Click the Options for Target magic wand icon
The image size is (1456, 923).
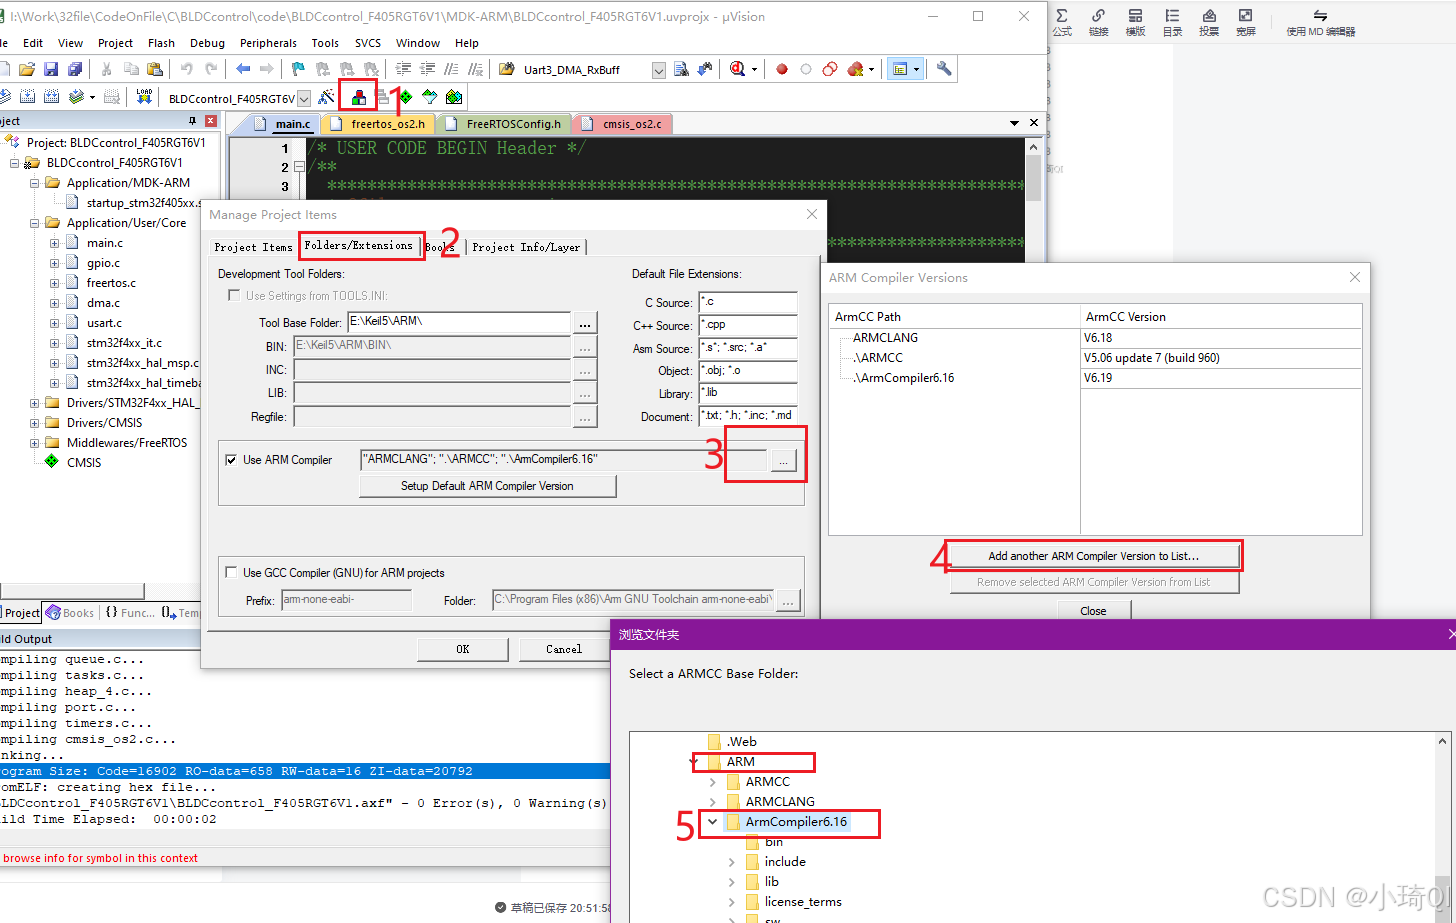point(326,97)
